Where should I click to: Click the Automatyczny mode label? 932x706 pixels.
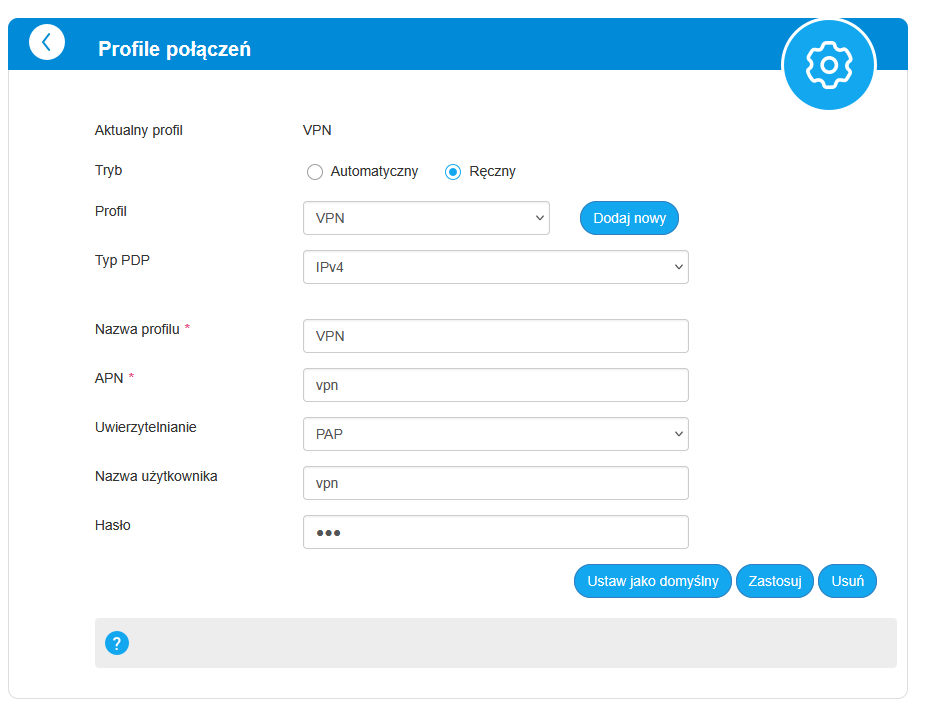click(374, 172)
